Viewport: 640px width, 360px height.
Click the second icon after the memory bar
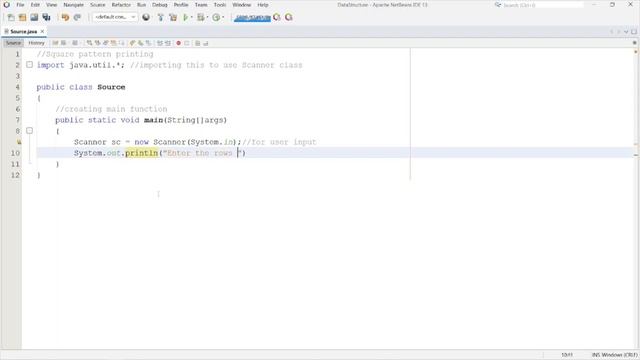pyautogui.click(x=289, y=17)
